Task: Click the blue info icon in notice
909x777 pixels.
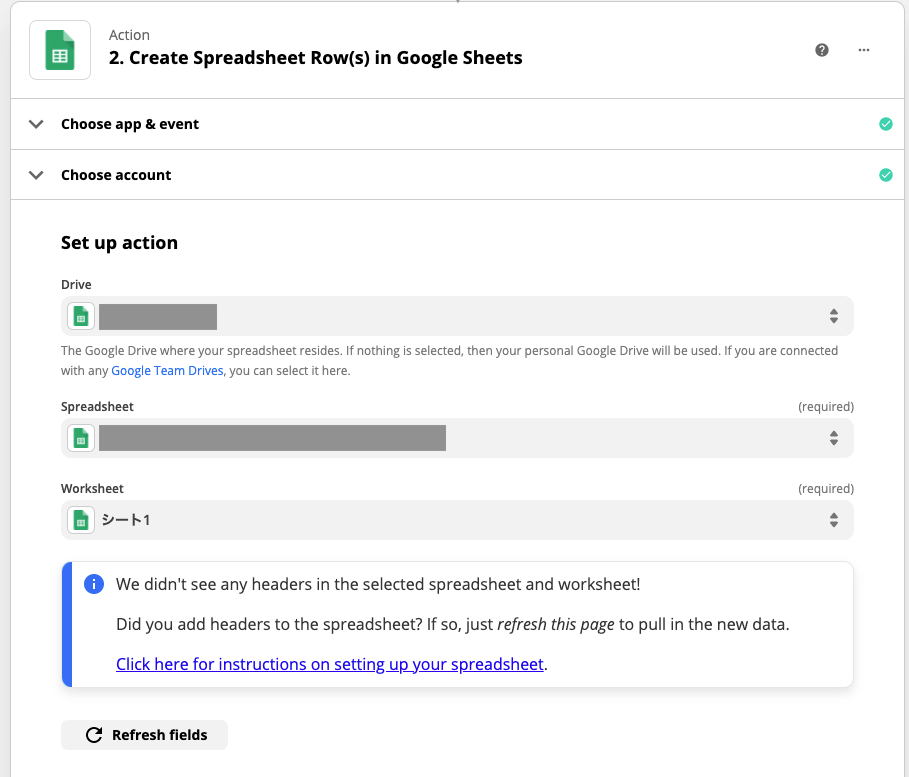Action: click(x=94, y=584)
